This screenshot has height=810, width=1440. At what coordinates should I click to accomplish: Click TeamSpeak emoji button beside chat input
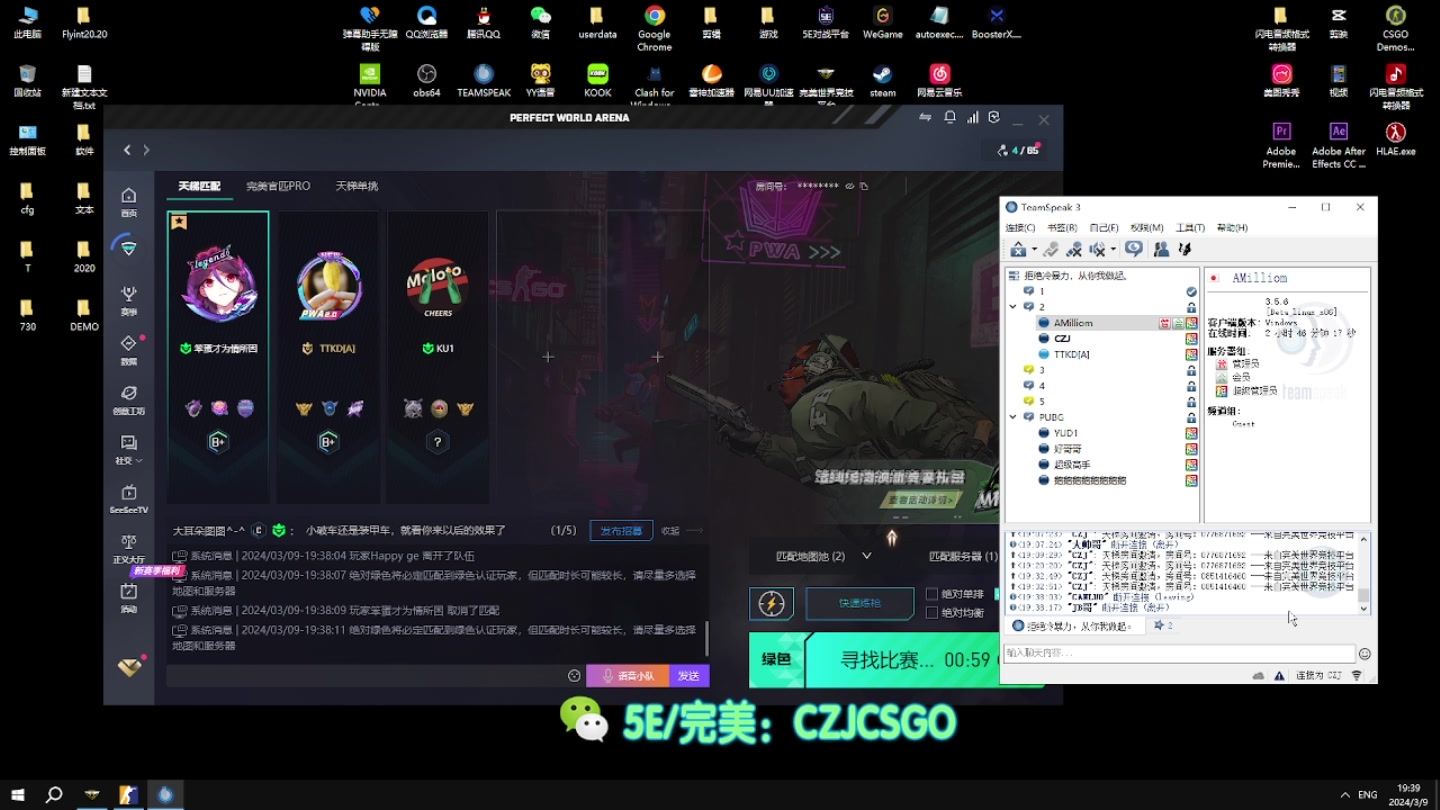[1365, 654]
